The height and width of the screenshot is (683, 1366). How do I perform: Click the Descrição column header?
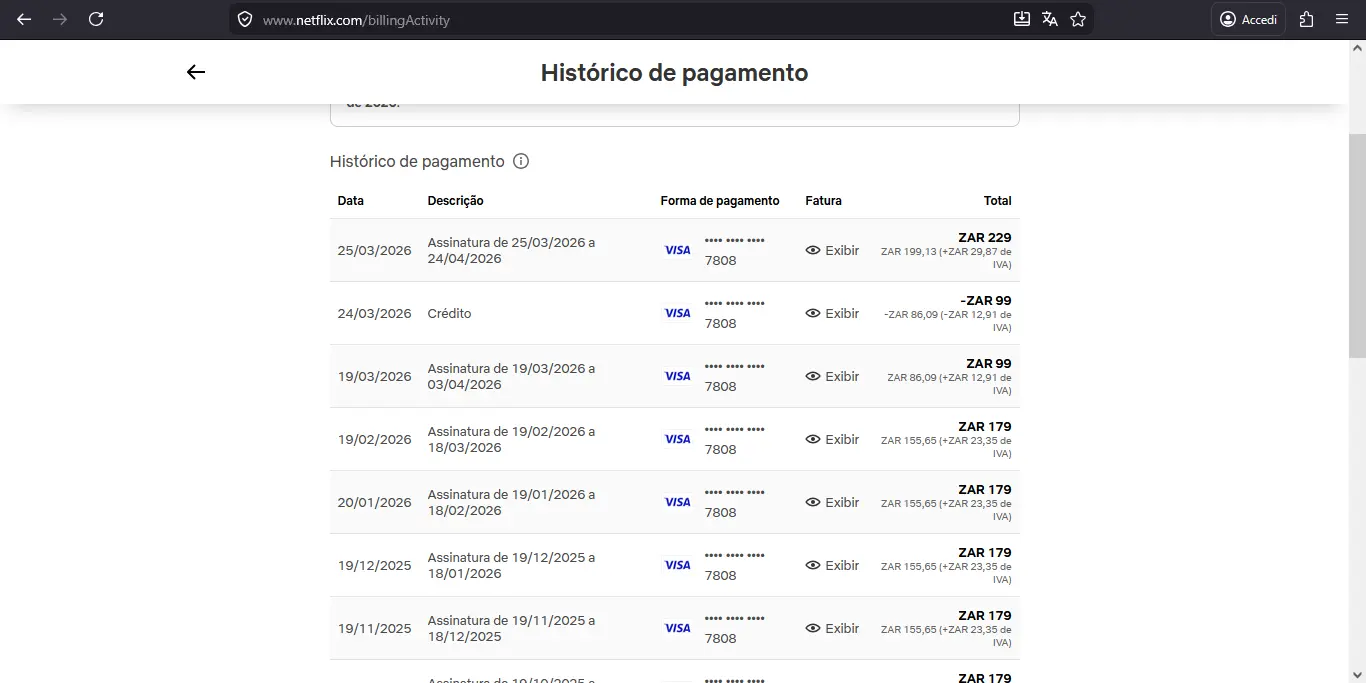coord(455,201)
